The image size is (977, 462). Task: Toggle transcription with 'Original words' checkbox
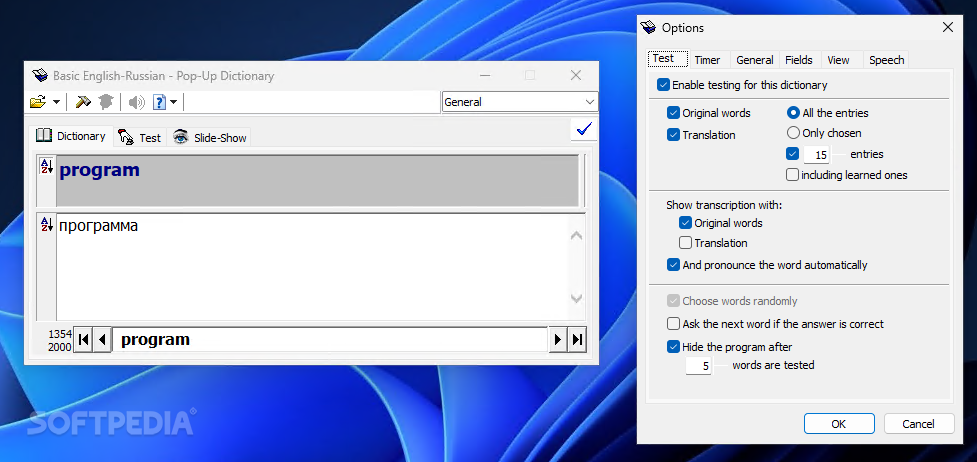click(685, 223)
